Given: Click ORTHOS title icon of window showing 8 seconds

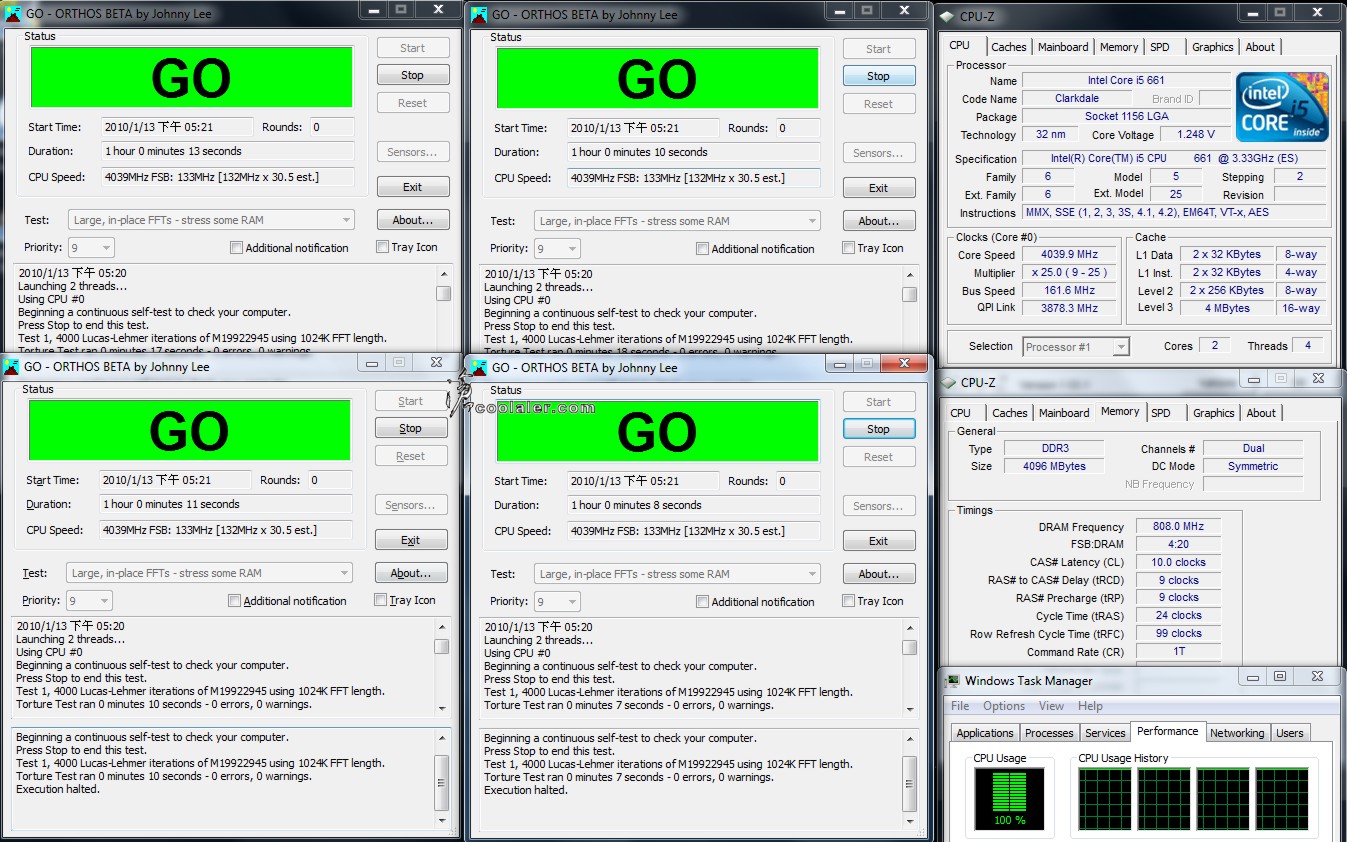Looking at the screenshot, I should 479,368.
